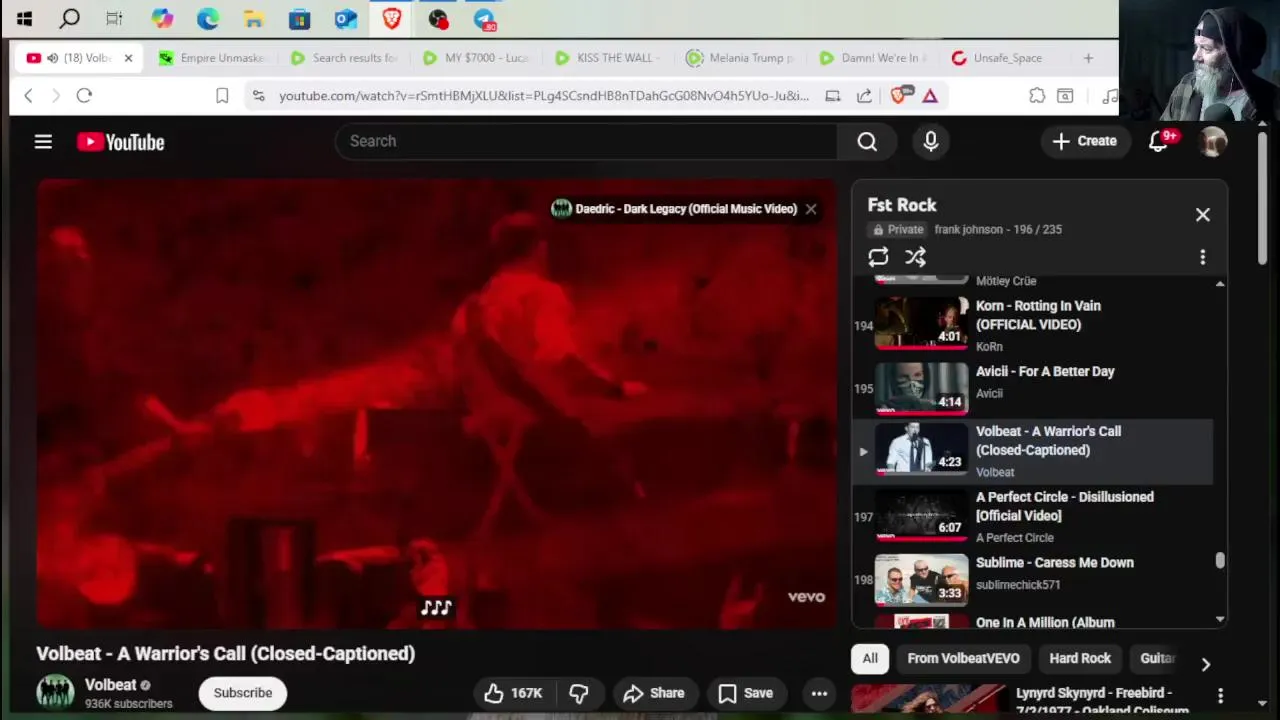
Task: Click the video player area
Action: (437, 404)
